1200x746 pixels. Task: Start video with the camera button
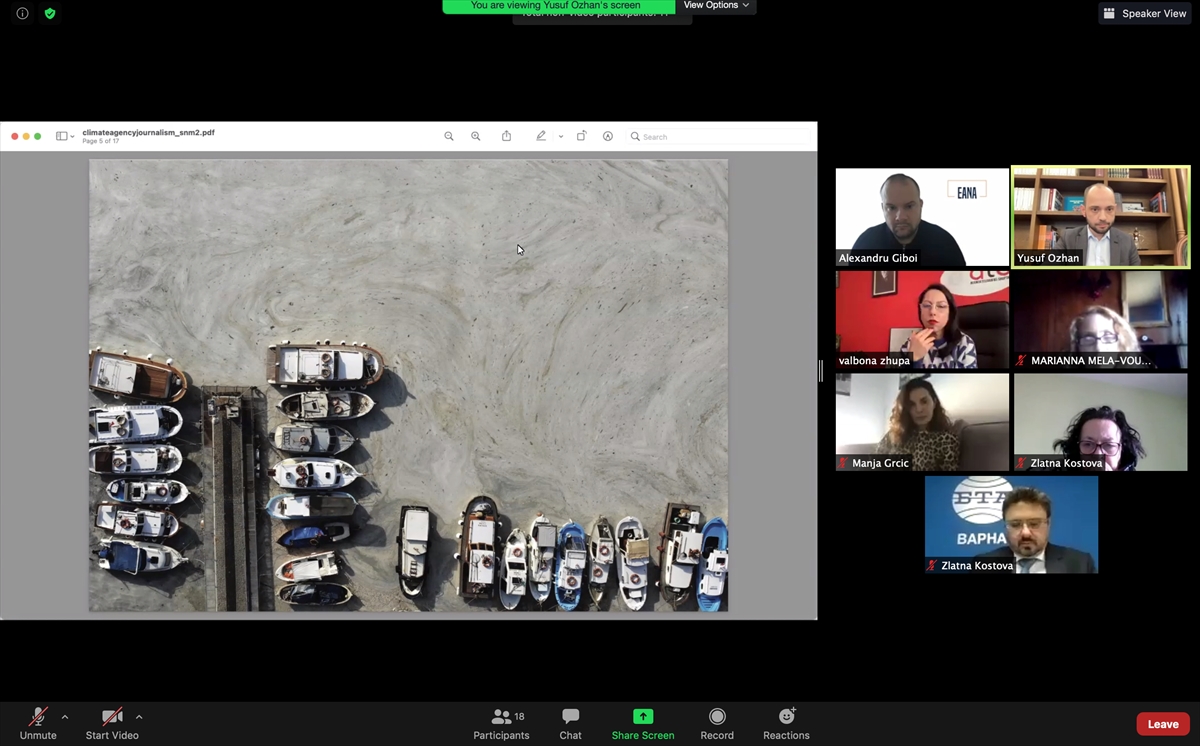click(x=112, y=723)
